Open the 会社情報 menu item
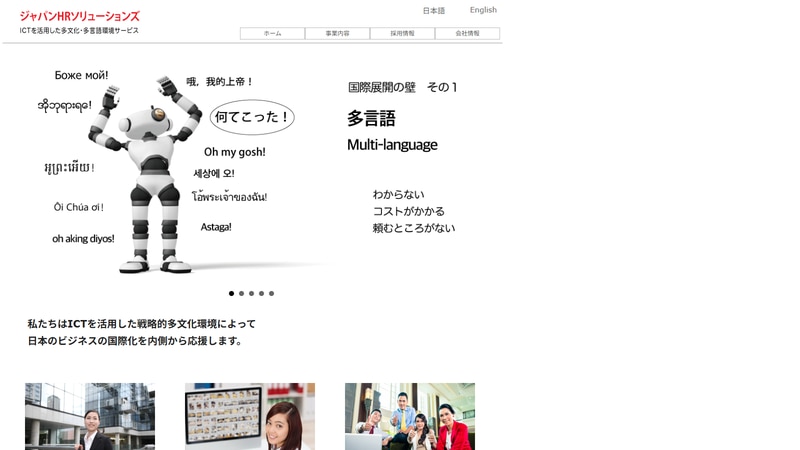 point(467,33)
